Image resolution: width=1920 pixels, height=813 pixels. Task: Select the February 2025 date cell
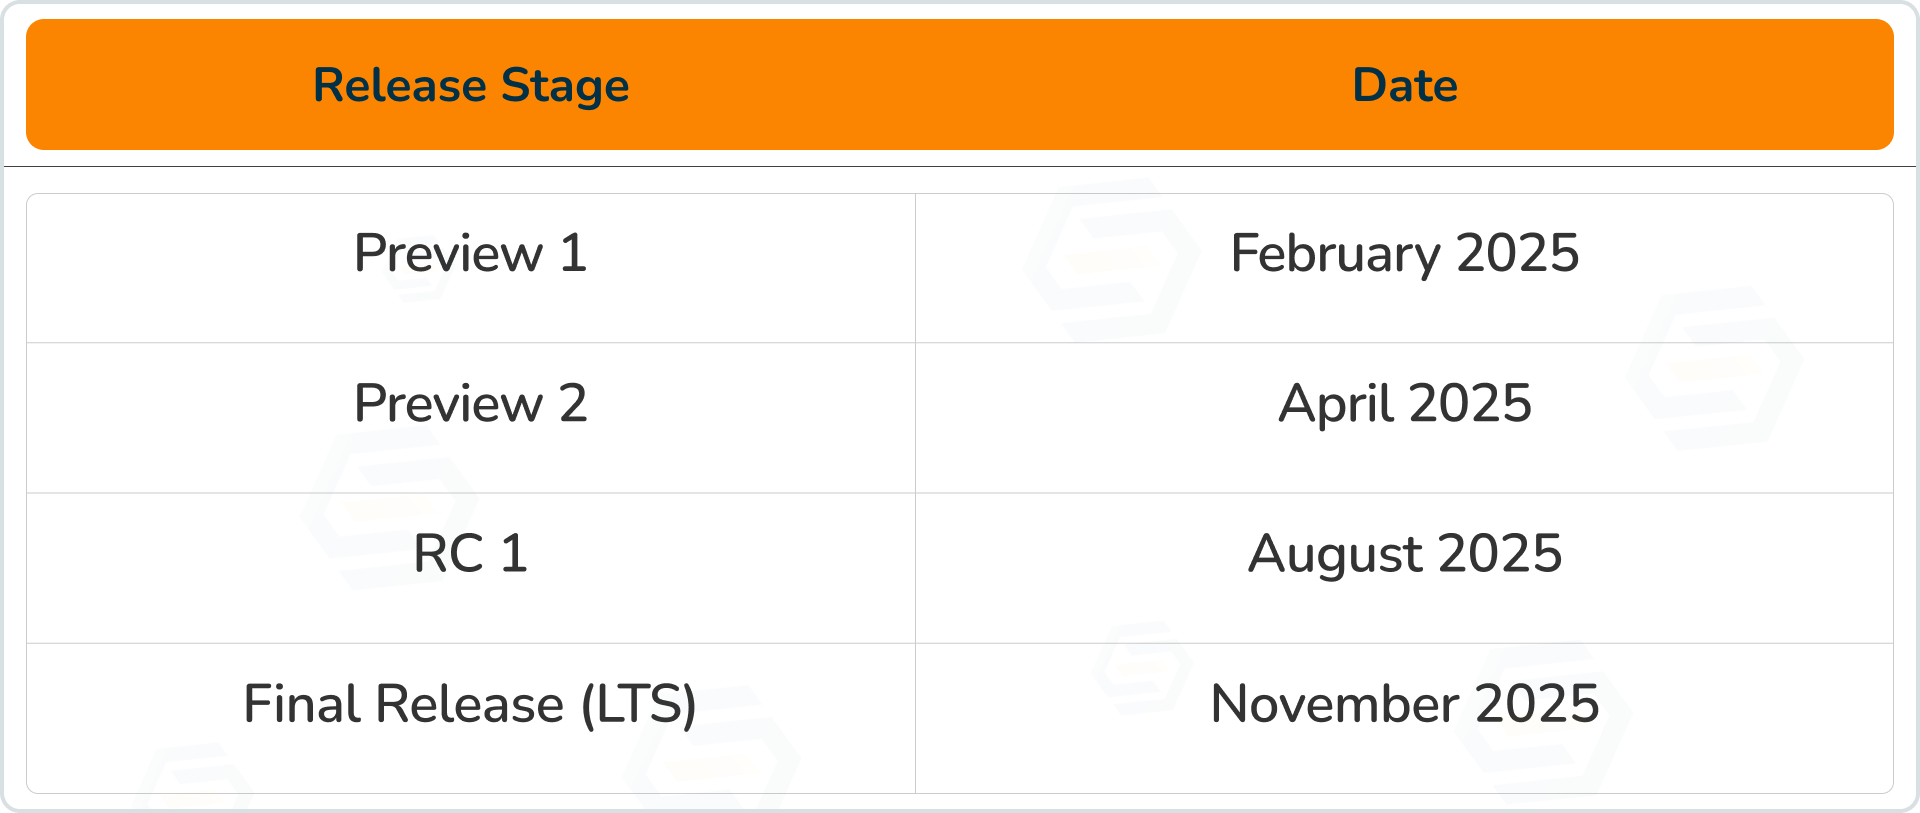1404,253
